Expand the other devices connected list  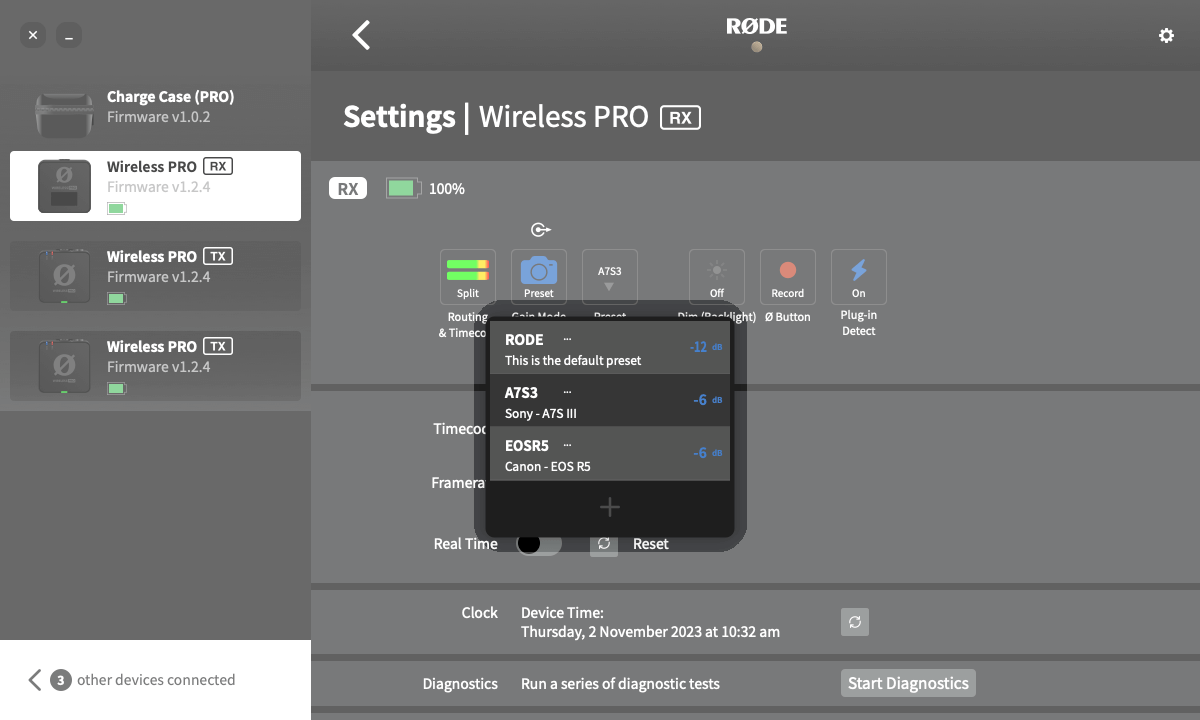coord(34,680)
